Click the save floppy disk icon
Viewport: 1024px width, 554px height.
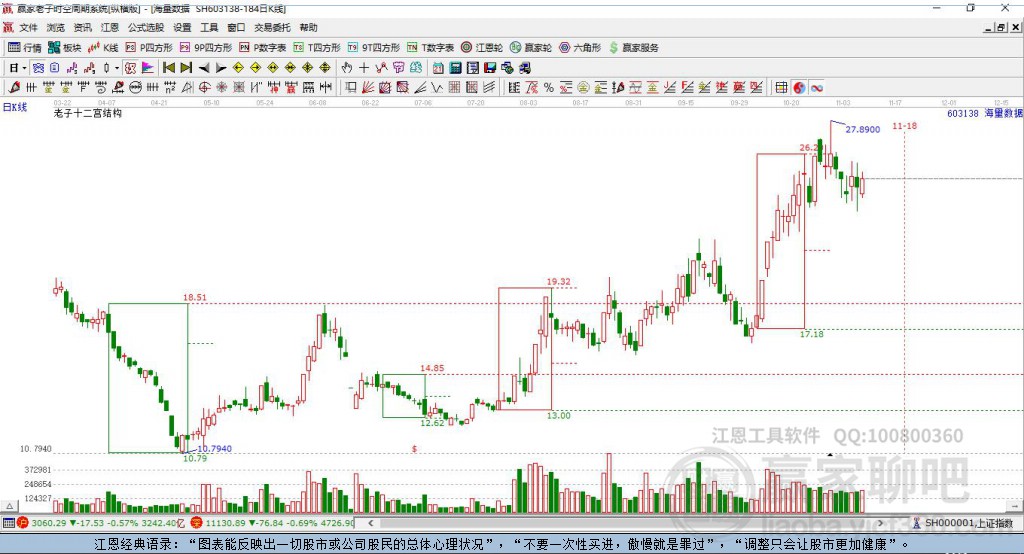pos(490,68)
